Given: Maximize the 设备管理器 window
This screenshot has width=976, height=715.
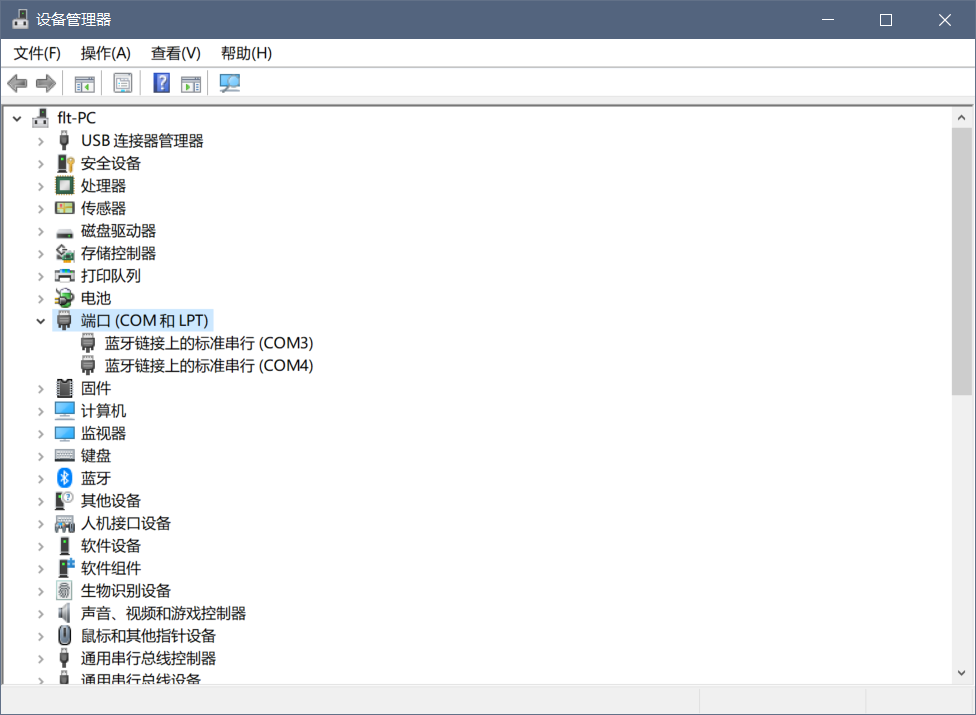Looking at the screenshot, I should tap(886, 20).
